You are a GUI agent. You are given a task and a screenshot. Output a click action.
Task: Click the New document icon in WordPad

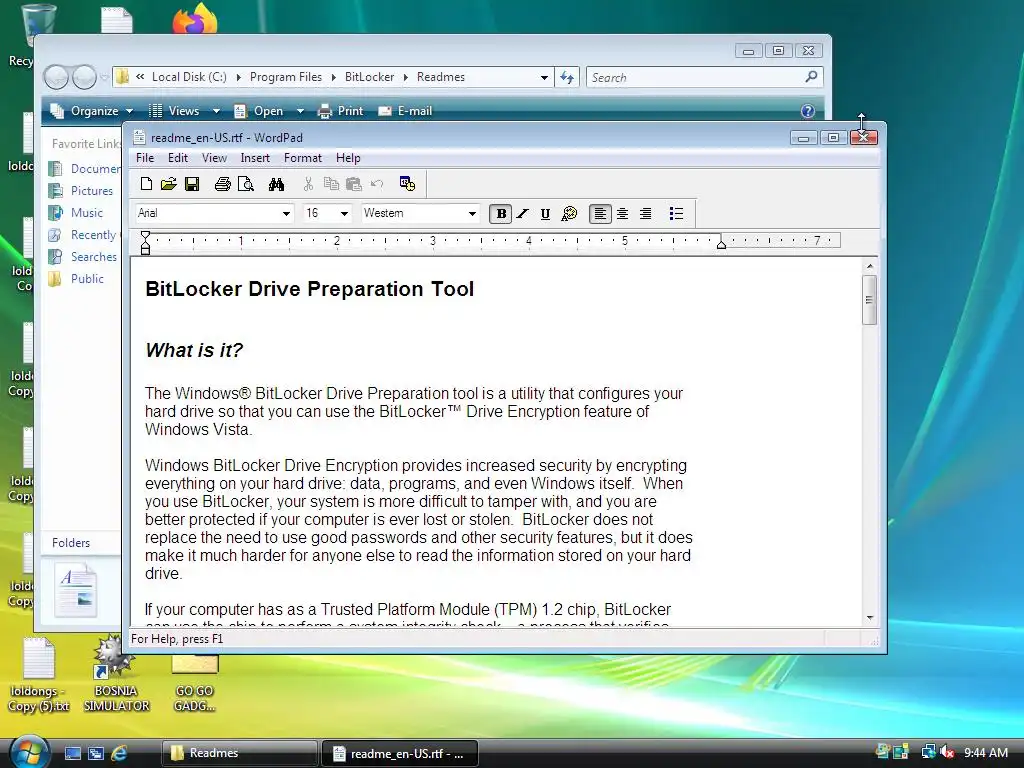click(146, 184)
